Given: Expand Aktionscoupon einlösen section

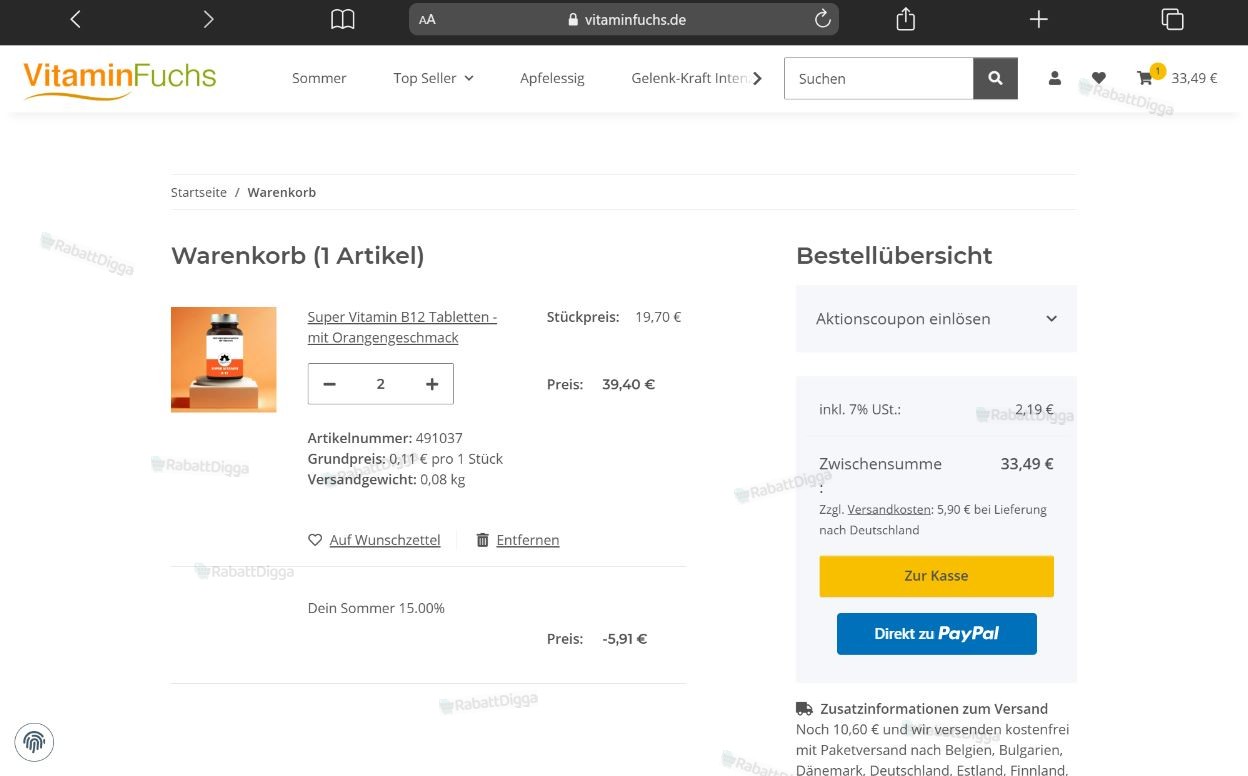Looking at the screenshot, I should (936, 319).
